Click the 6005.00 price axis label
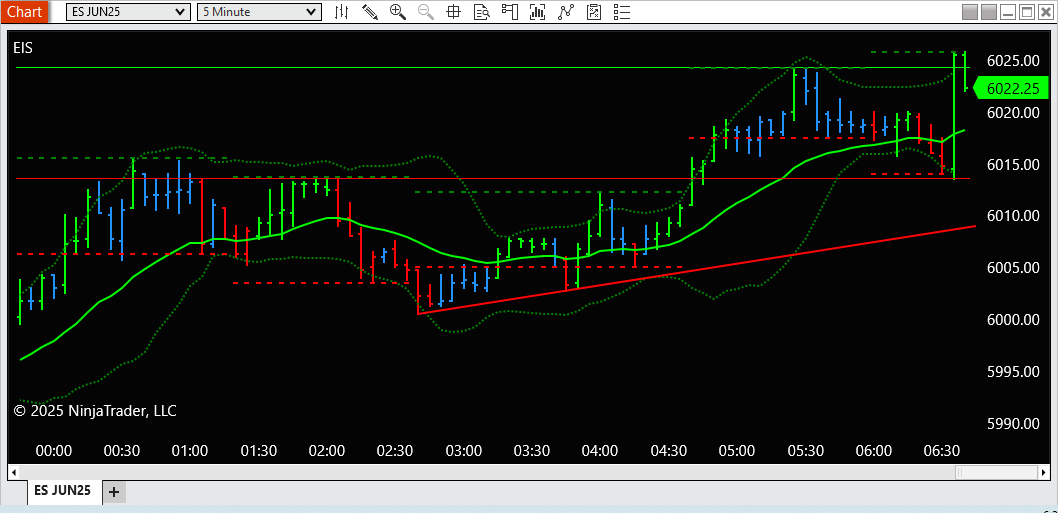Image resolution: width=1058 pixels, height=513 pixels. tap(1013, 268)
